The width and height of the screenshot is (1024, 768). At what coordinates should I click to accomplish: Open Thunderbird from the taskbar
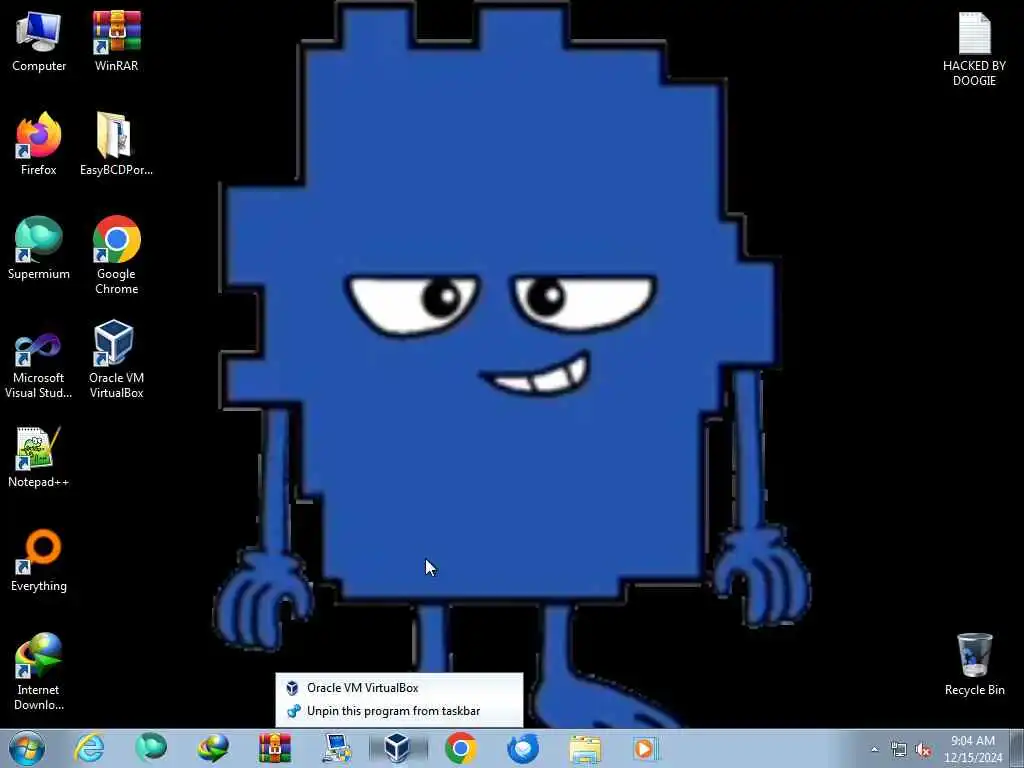pyautogui.click(x=522, y=748)
